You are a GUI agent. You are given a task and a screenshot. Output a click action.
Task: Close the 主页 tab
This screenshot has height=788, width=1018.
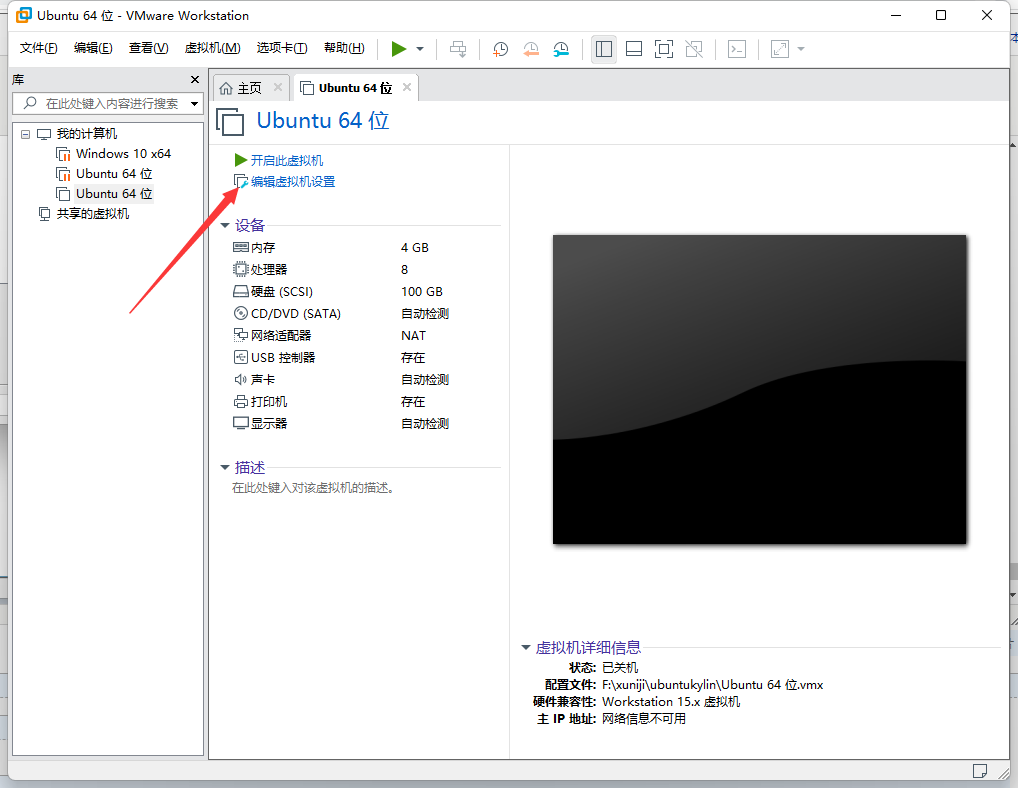click(x=278, y=87)
